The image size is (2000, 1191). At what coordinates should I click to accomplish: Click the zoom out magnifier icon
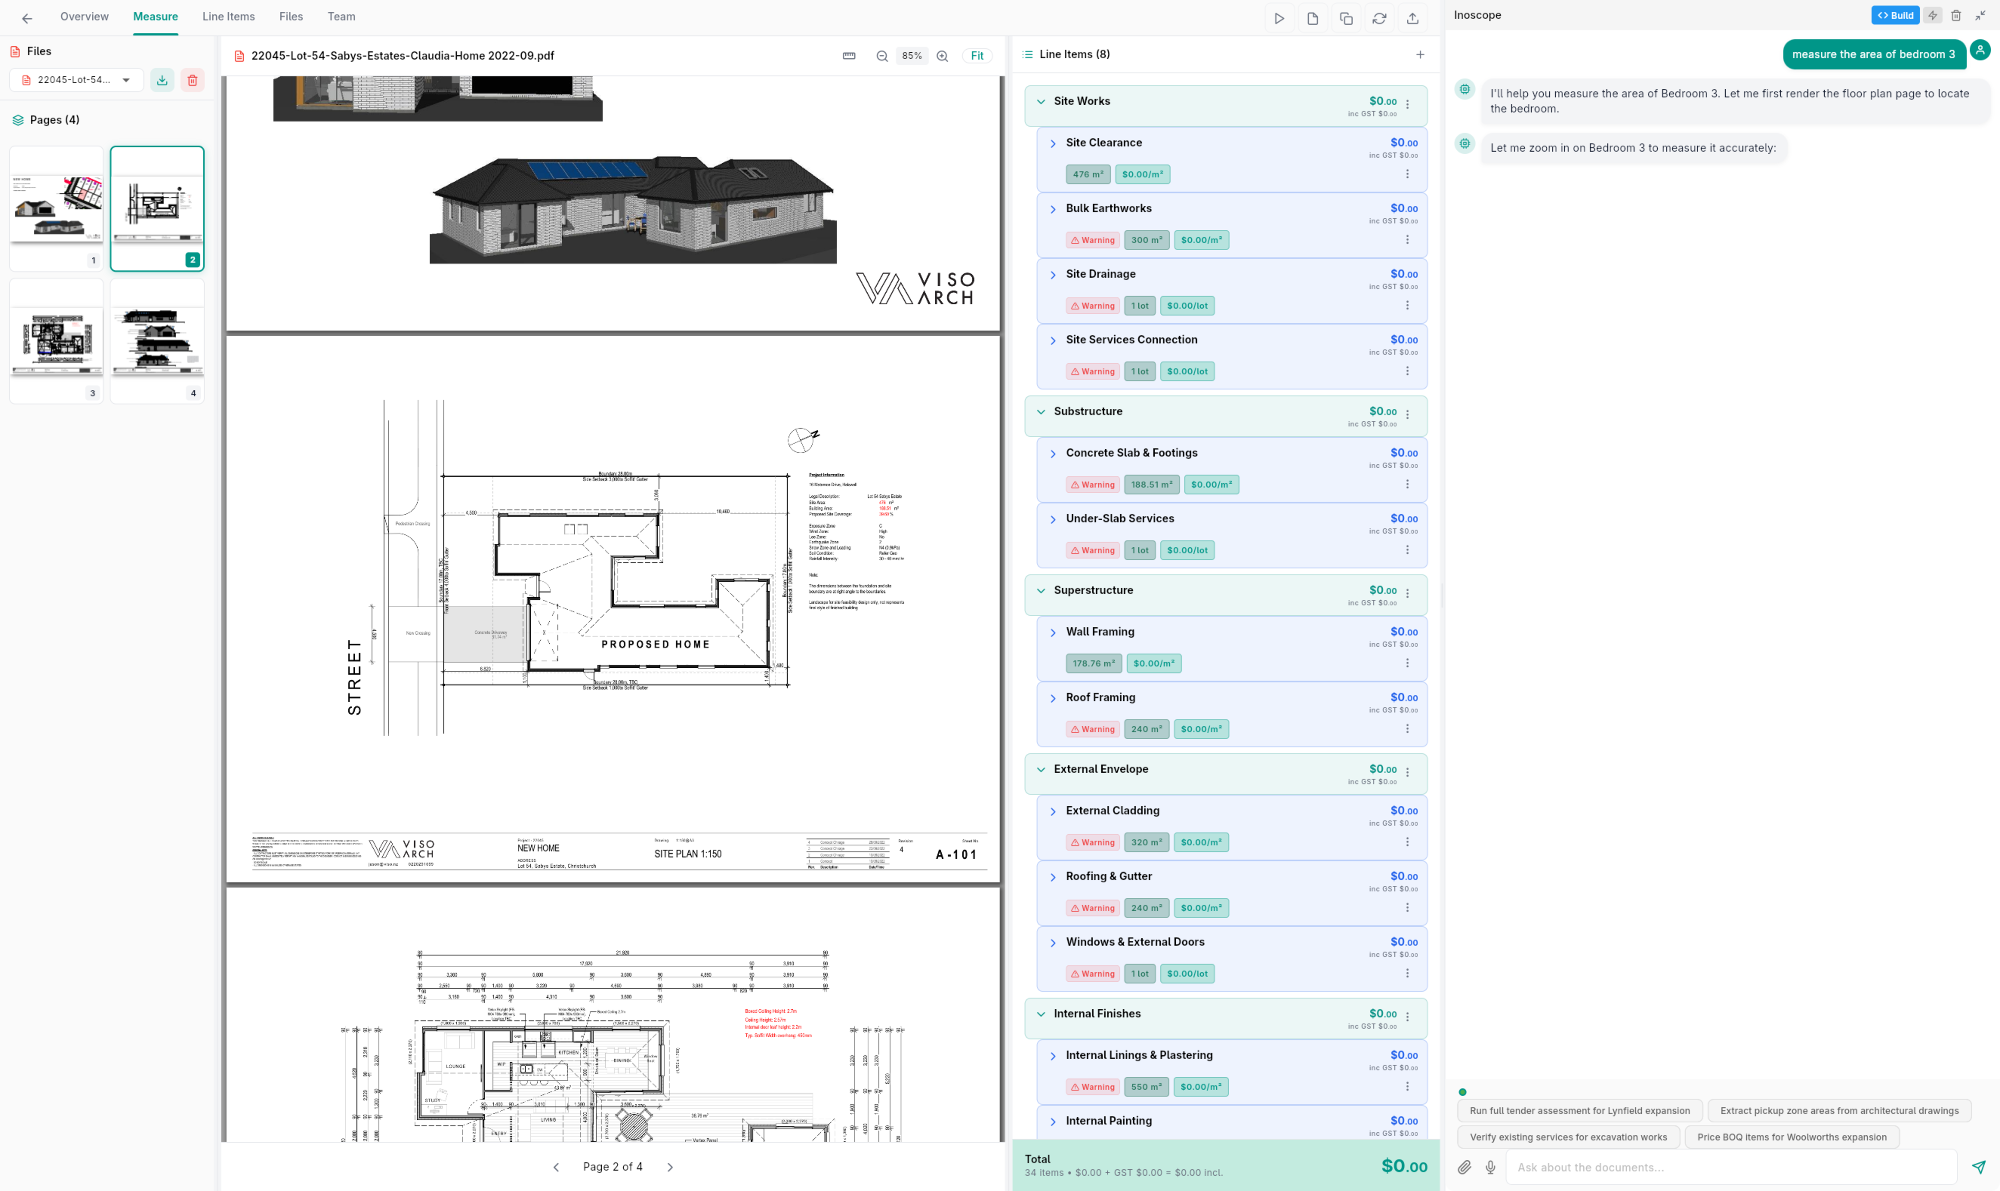pos(883,55)
